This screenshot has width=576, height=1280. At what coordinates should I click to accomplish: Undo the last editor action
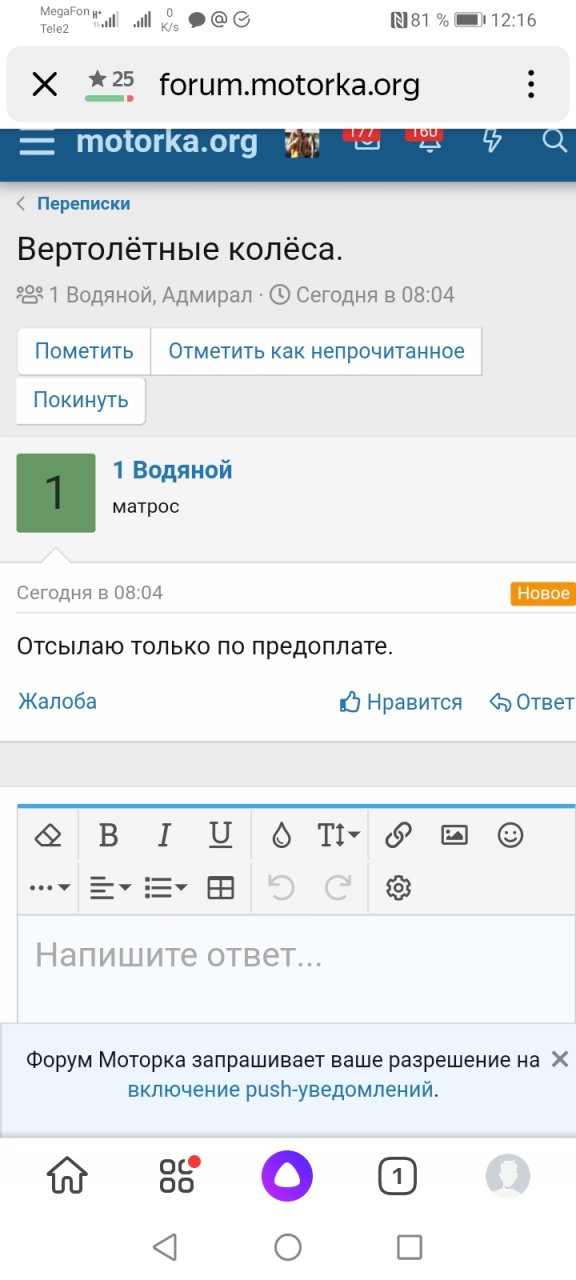[x=281, y=887]
